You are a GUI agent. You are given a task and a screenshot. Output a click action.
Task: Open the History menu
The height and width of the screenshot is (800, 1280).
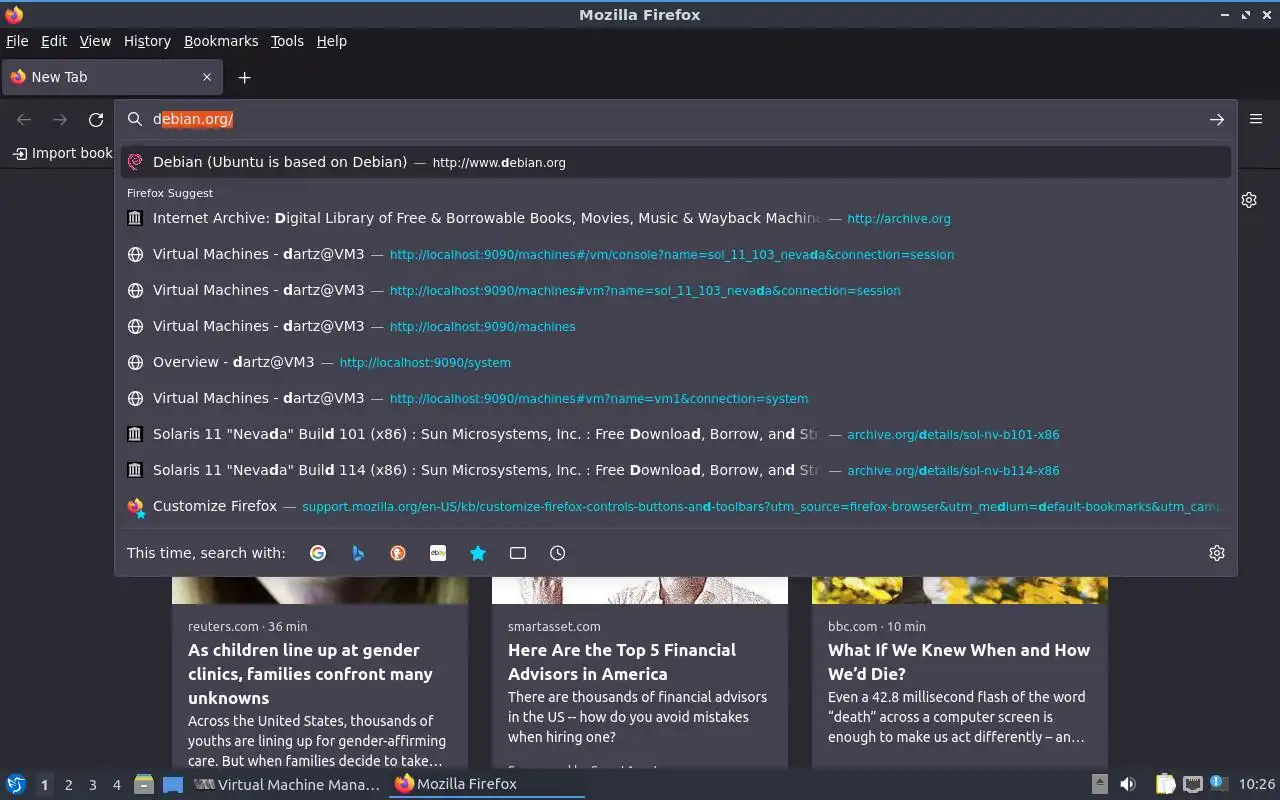[x=147, y=41]
